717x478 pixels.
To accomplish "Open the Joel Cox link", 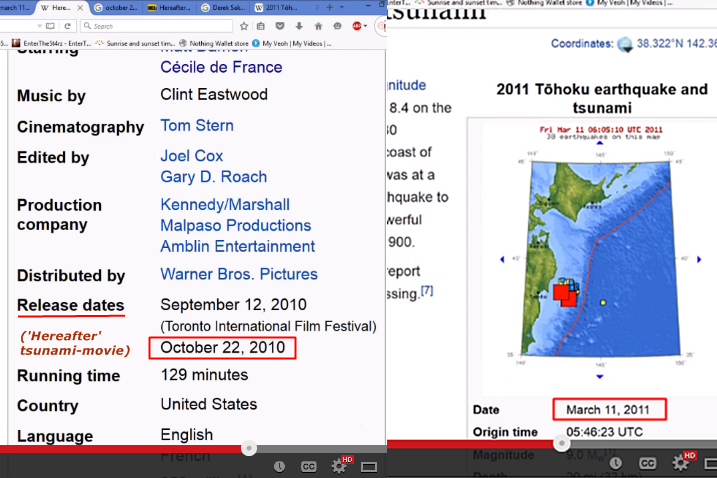I will point(192,156).
